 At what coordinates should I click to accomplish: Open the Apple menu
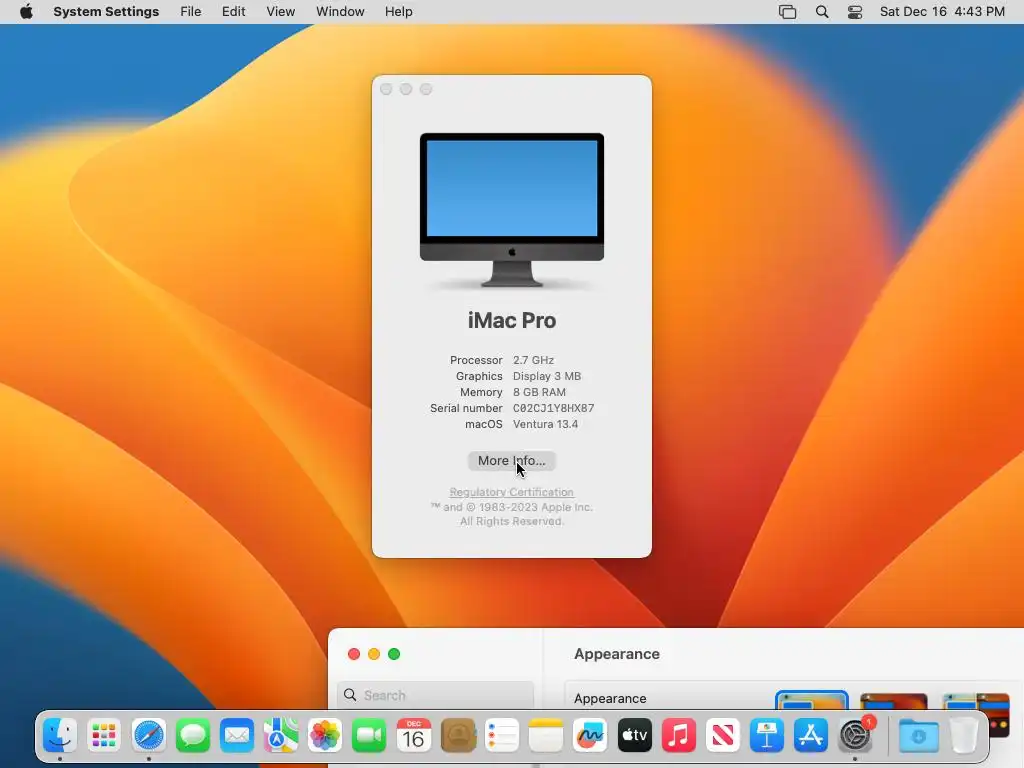tap(26, 12)
